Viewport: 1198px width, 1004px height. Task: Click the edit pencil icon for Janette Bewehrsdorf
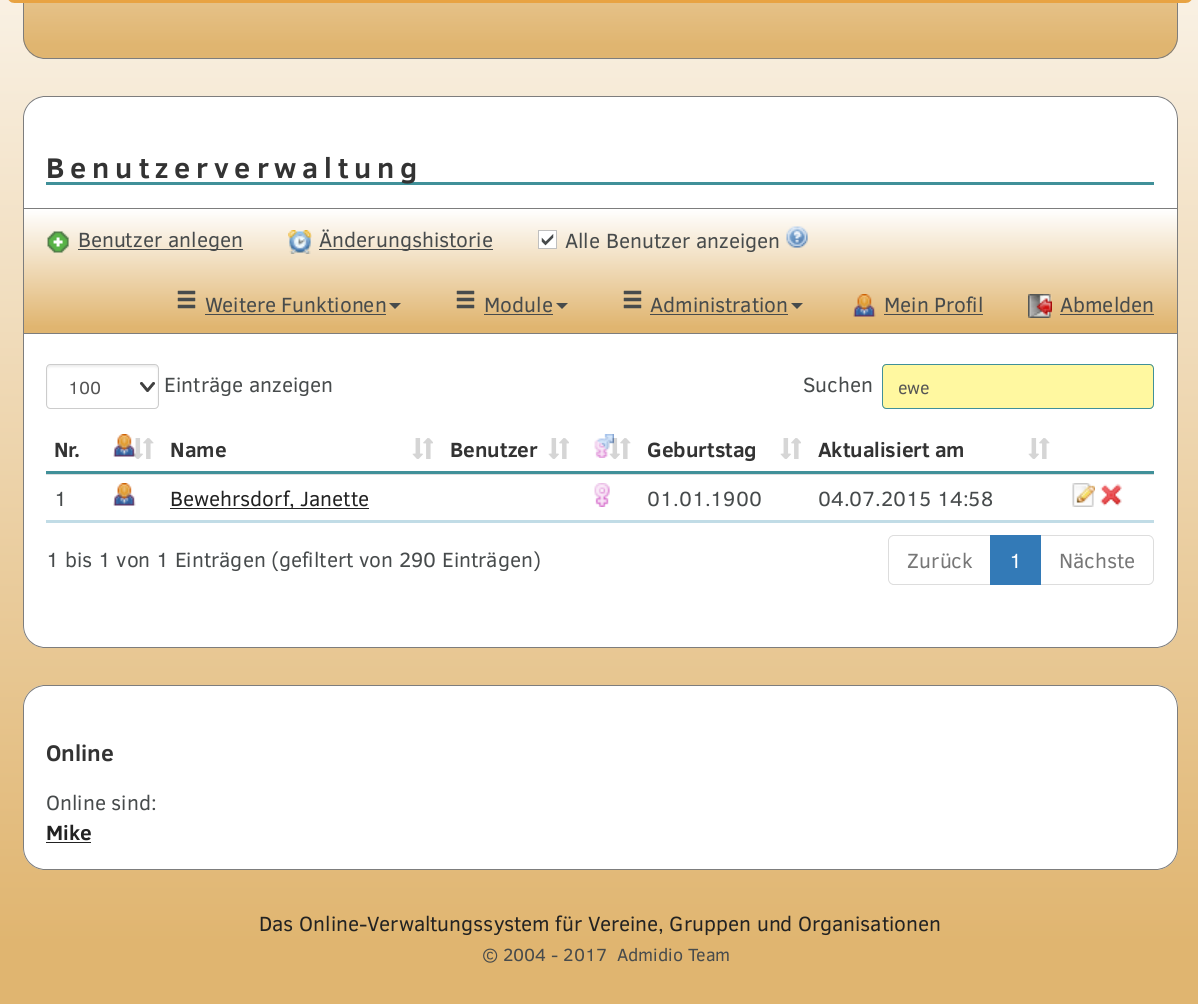1083,495
